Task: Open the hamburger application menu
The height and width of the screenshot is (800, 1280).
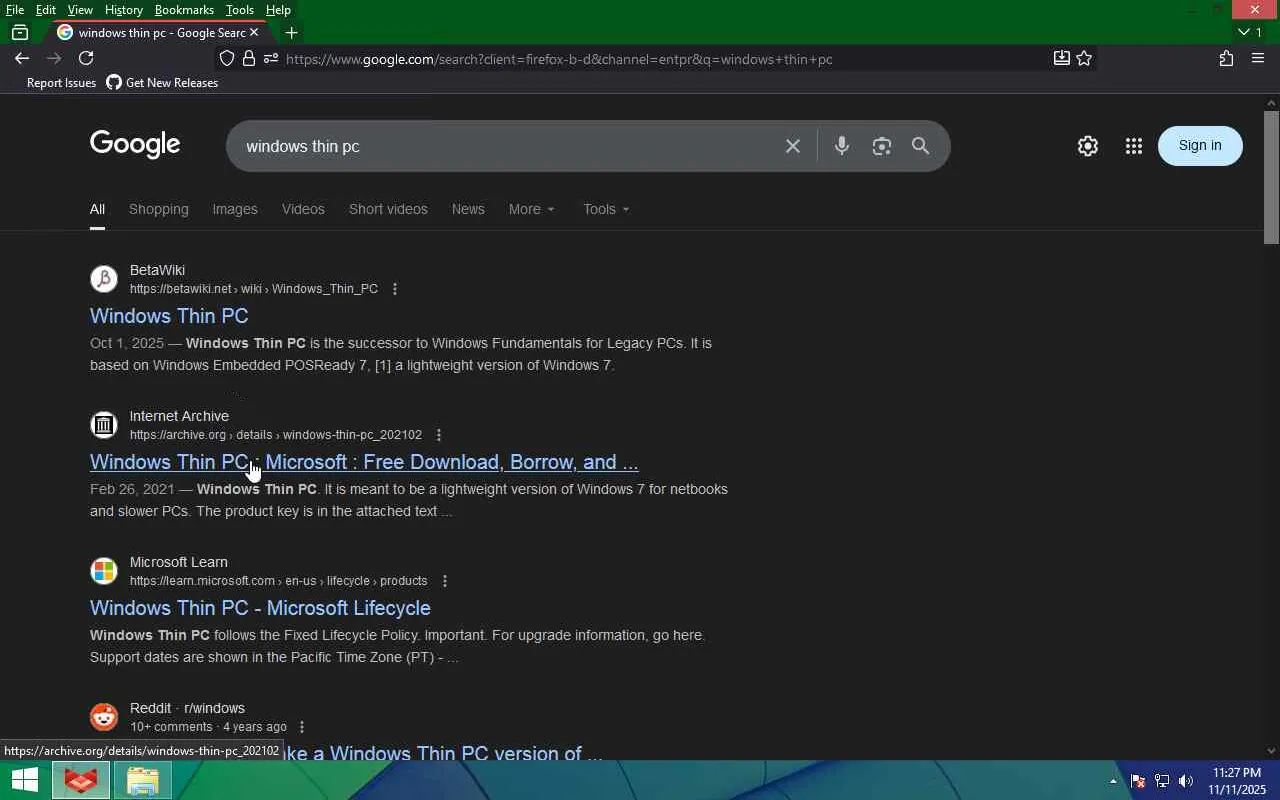Action: [1258, 59]
